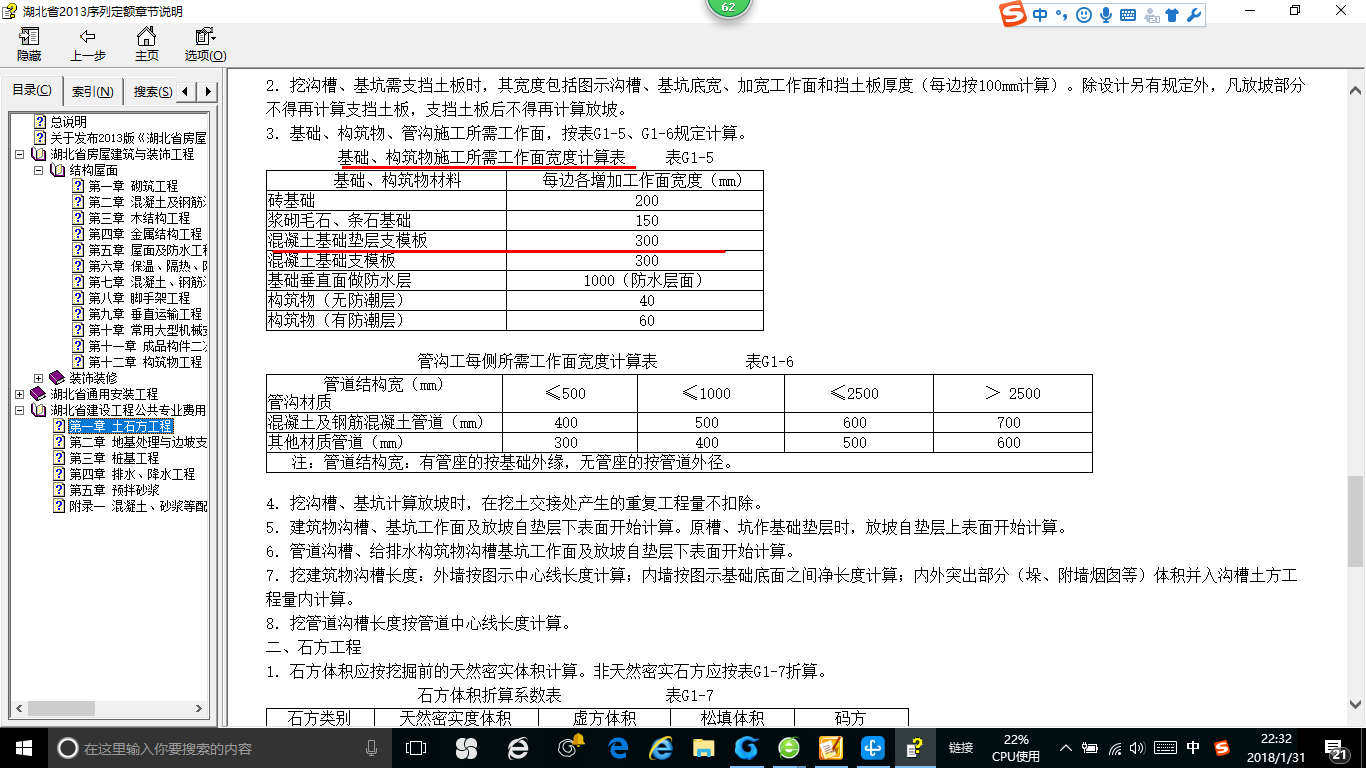Select 第五章 屋面及防水工程 topic

coord(147,250)
